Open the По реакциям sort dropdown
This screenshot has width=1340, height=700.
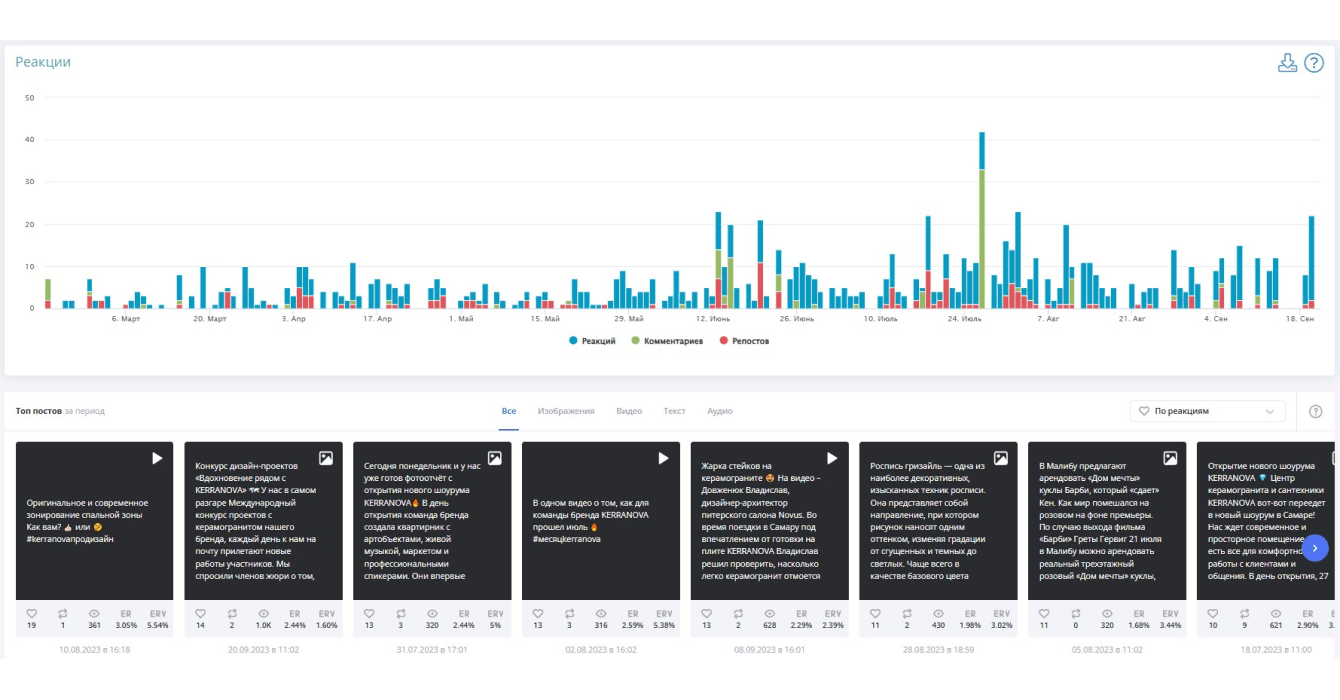pos(1208,411)
